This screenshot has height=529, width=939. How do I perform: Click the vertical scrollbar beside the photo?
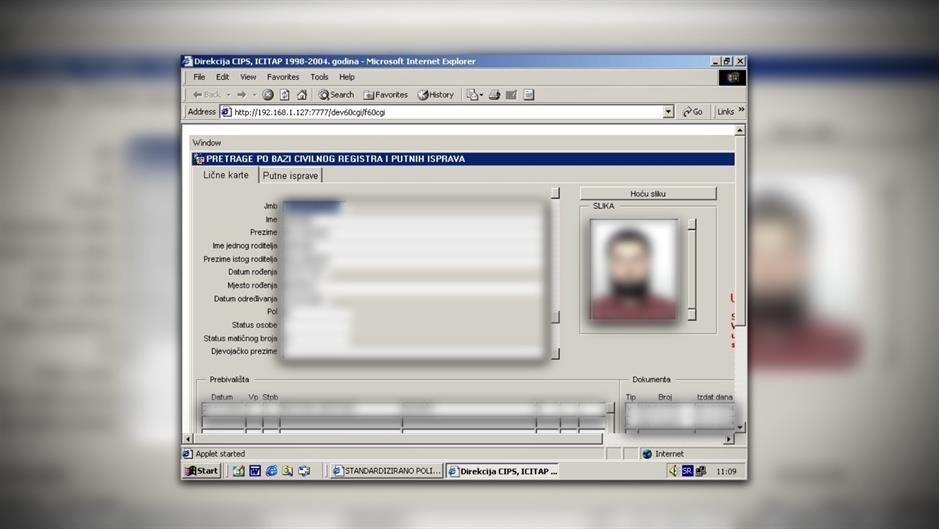691,270
